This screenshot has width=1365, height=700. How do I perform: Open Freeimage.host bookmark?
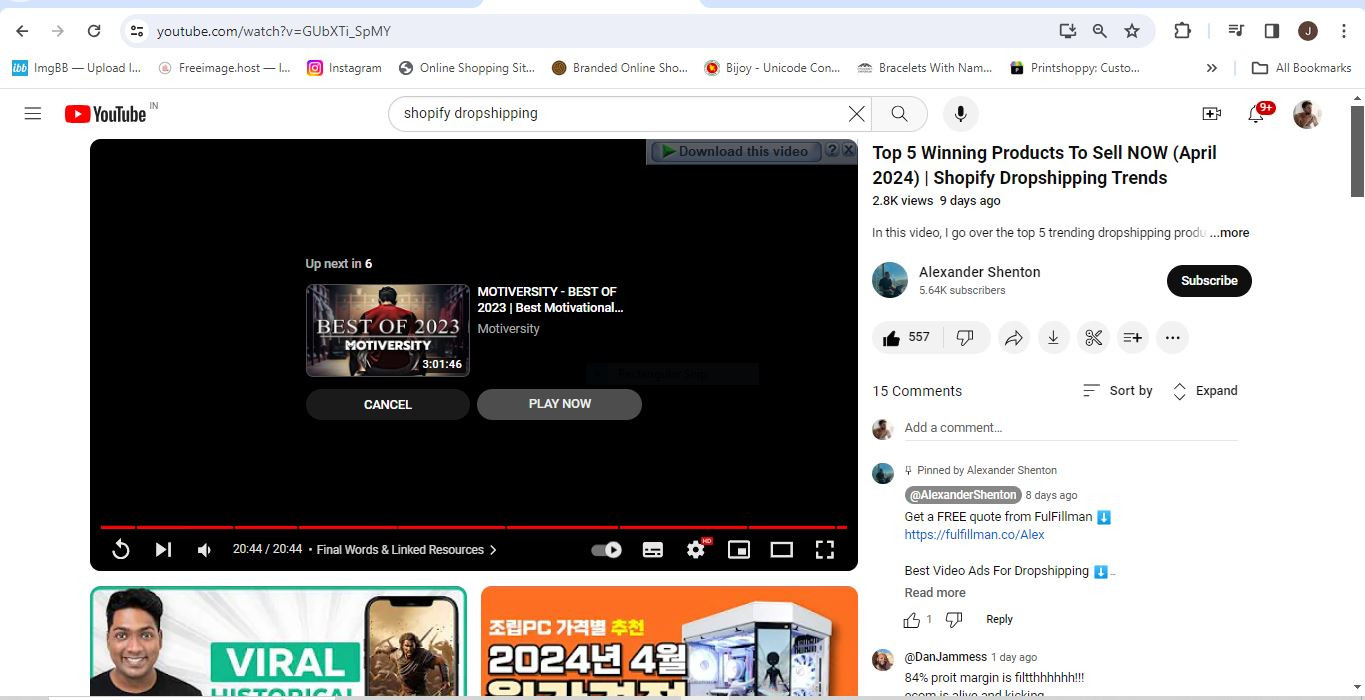click(x=224, y=68)
